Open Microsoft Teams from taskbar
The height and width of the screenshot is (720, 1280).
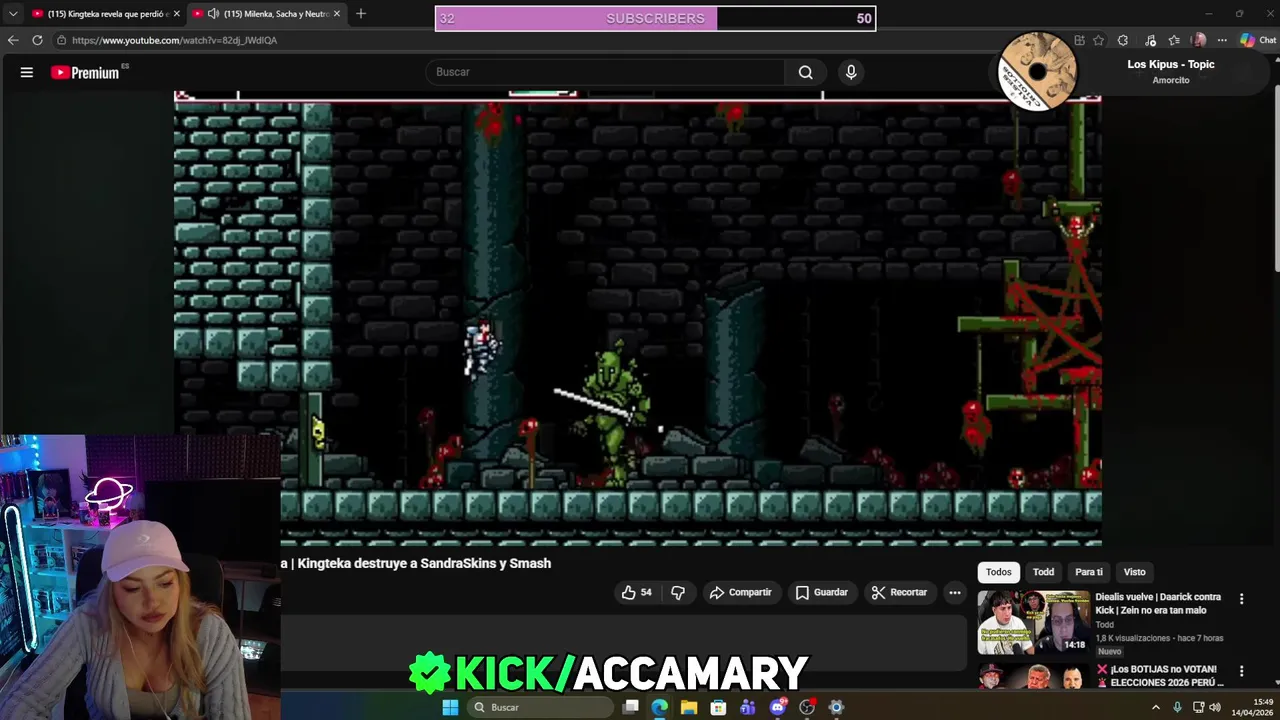(x=748, y=707)
